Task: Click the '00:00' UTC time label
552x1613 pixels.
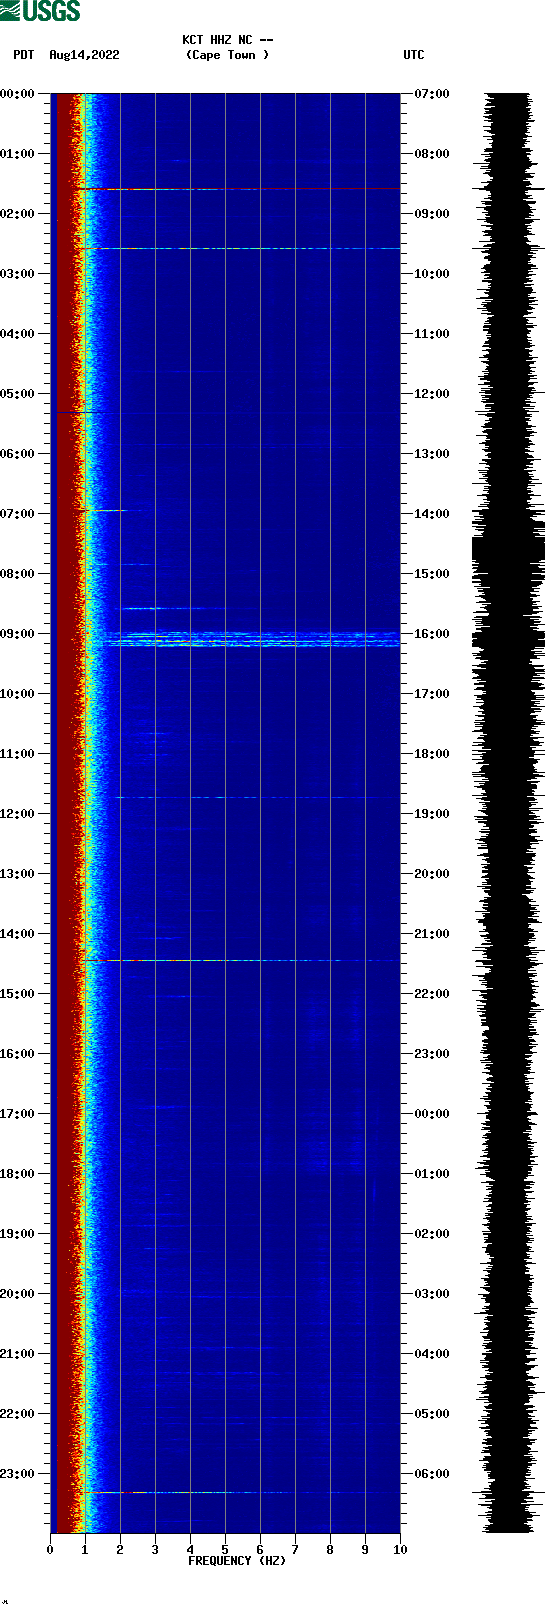Action: [432, 1114]
